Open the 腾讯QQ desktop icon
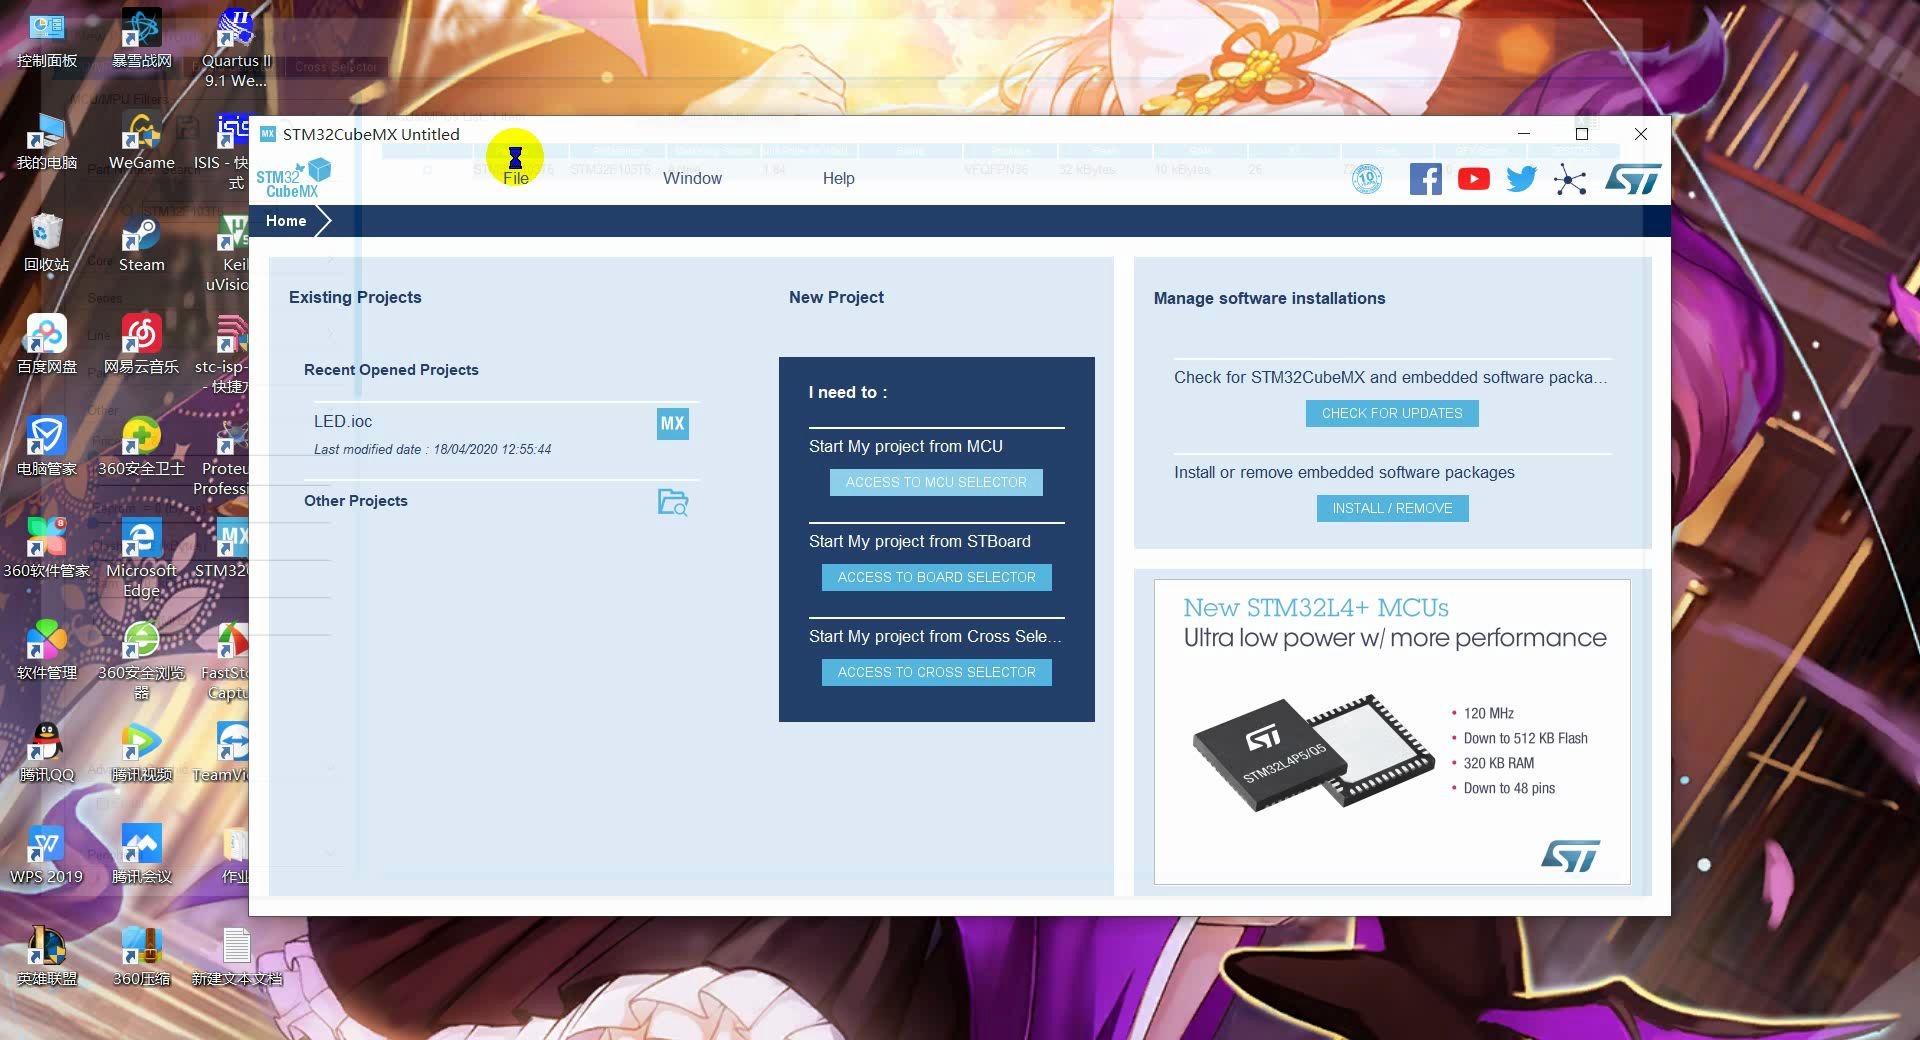1920x1040 pixels. (46, 754)
